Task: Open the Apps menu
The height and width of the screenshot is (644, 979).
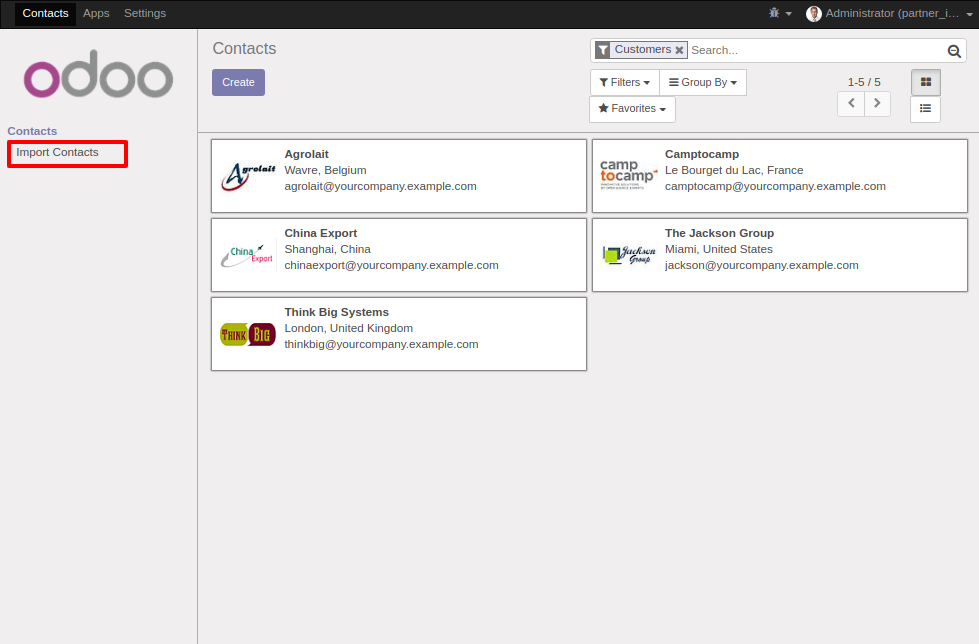Action: (96, 14)
